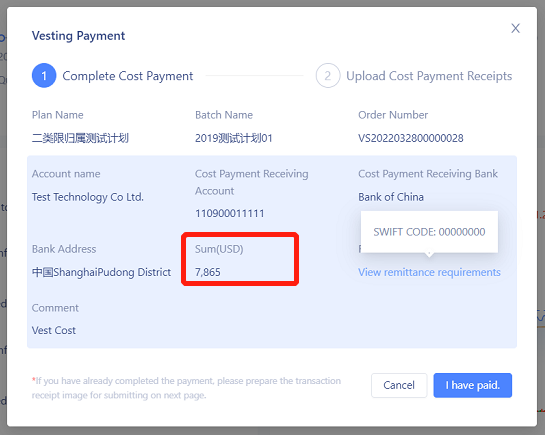Click the account name Test Technology Co Ltd.
Screen dimensions: 545x435
tap(88, 197)
